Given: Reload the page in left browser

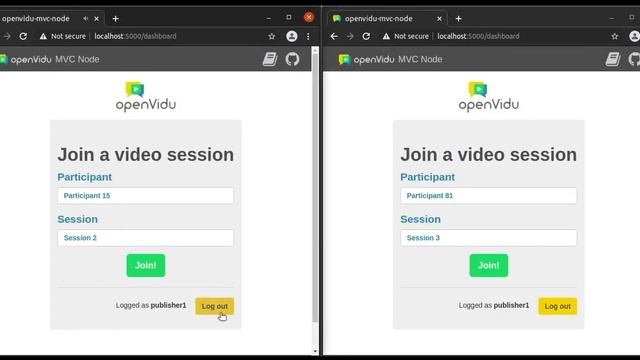Looking at the screenshot, I should [23, 36].
